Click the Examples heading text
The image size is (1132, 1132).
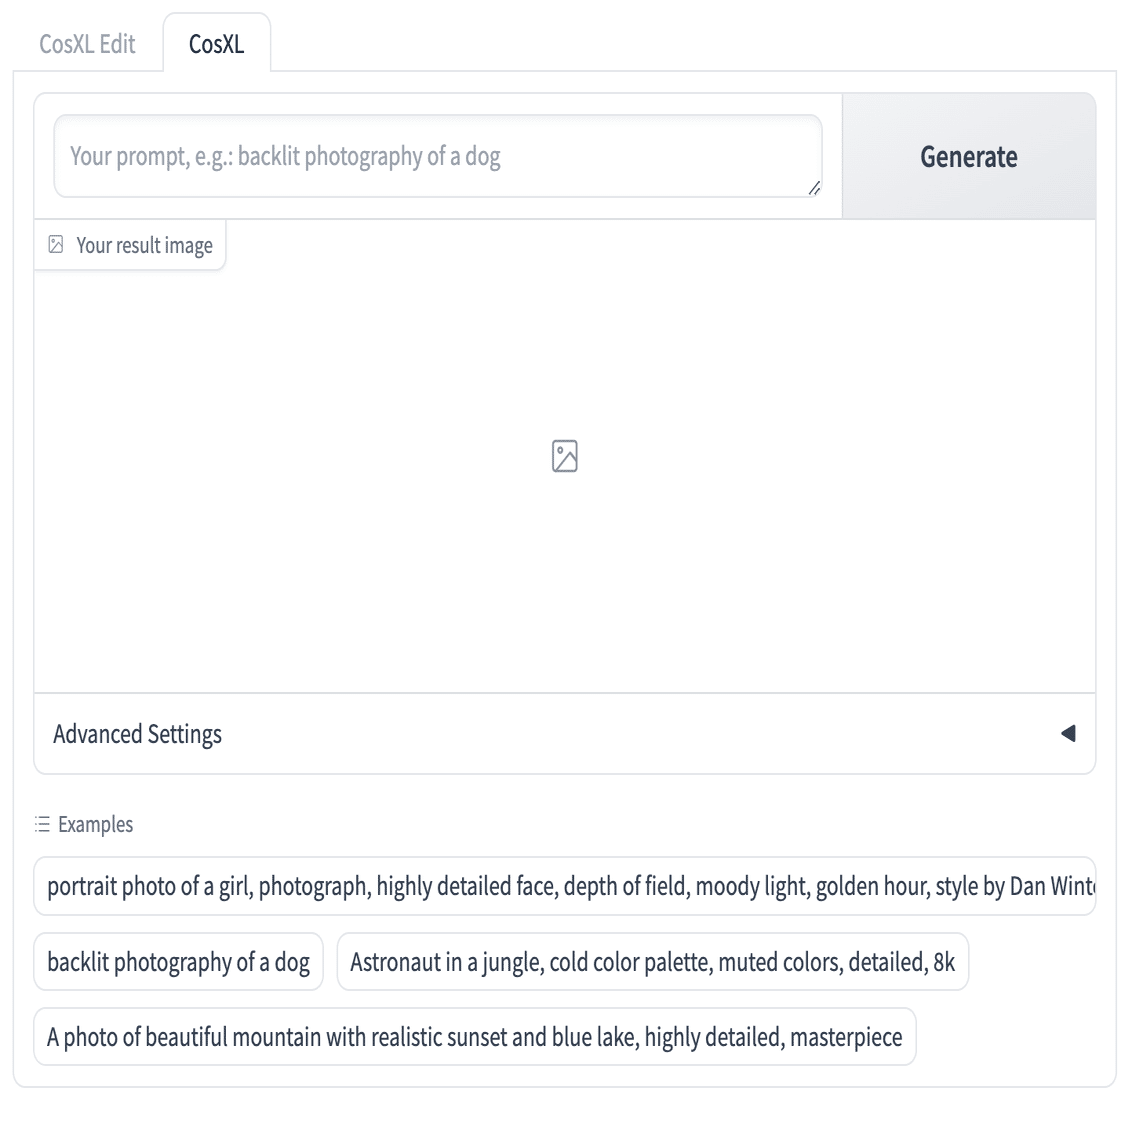(95, 825)
